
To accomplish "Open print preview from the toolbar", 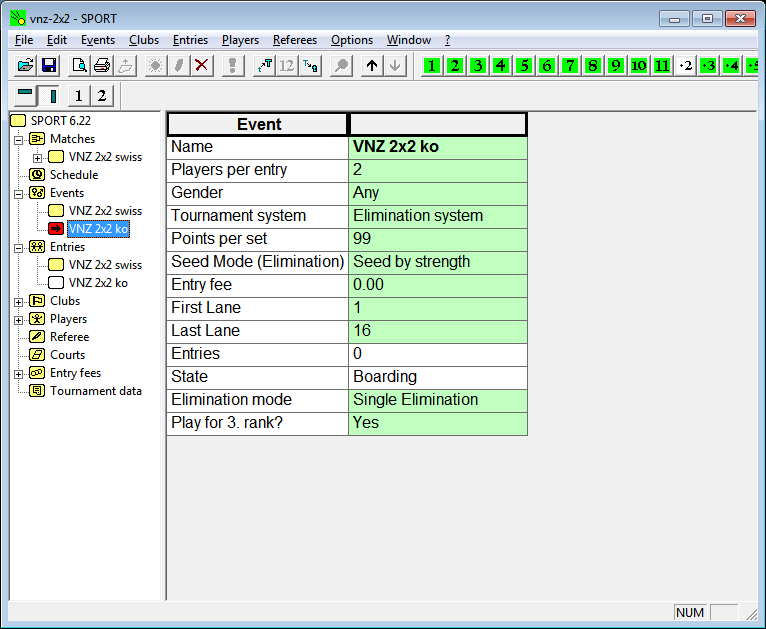I will (79, 66).
